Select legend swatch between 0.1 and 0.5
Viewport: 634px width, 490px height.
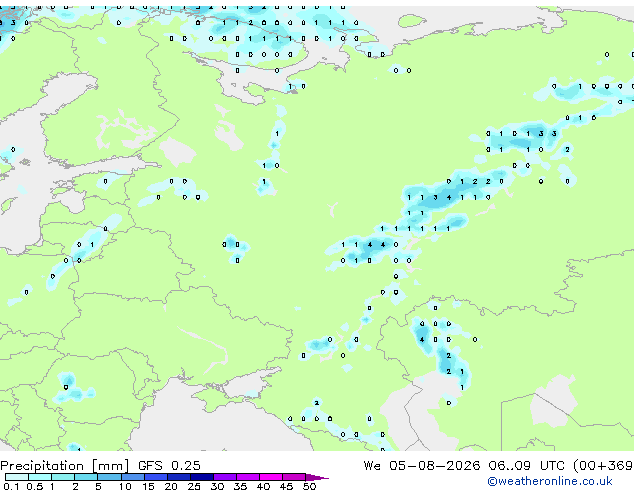click(17, 477)
